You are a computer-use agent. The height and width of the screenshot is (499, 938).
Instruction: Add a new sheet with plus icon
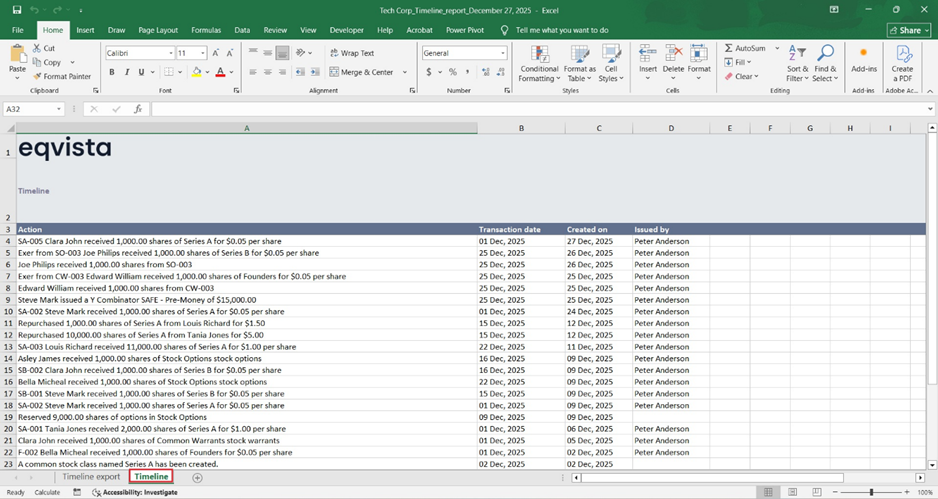(197, 478)
